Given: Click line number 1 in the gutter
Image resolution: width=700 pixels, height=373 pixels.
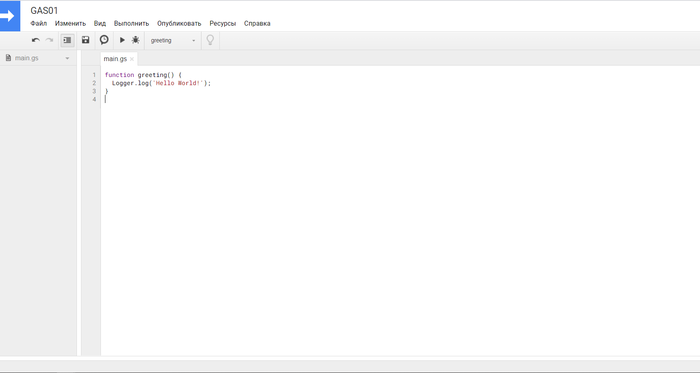Looking at the screenshot, I should tap(94, 75).
